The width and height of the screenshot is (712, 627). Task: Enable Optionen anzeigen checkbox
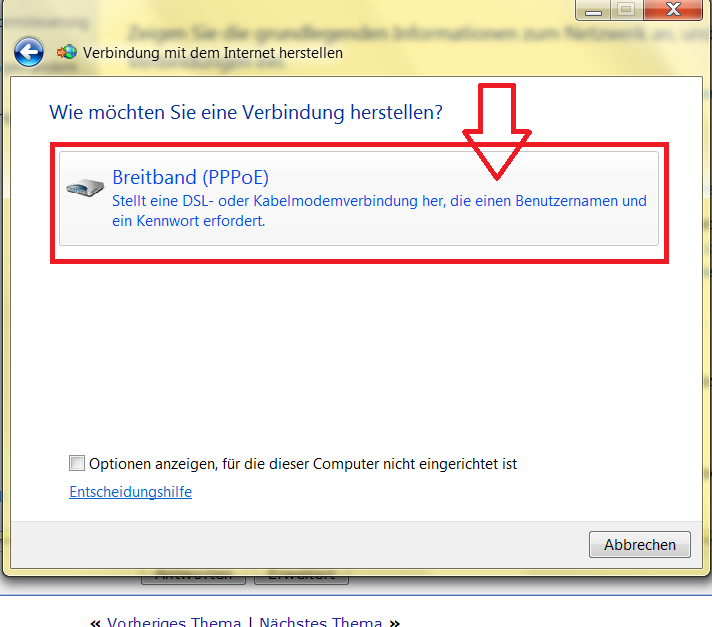pos(77,463)
